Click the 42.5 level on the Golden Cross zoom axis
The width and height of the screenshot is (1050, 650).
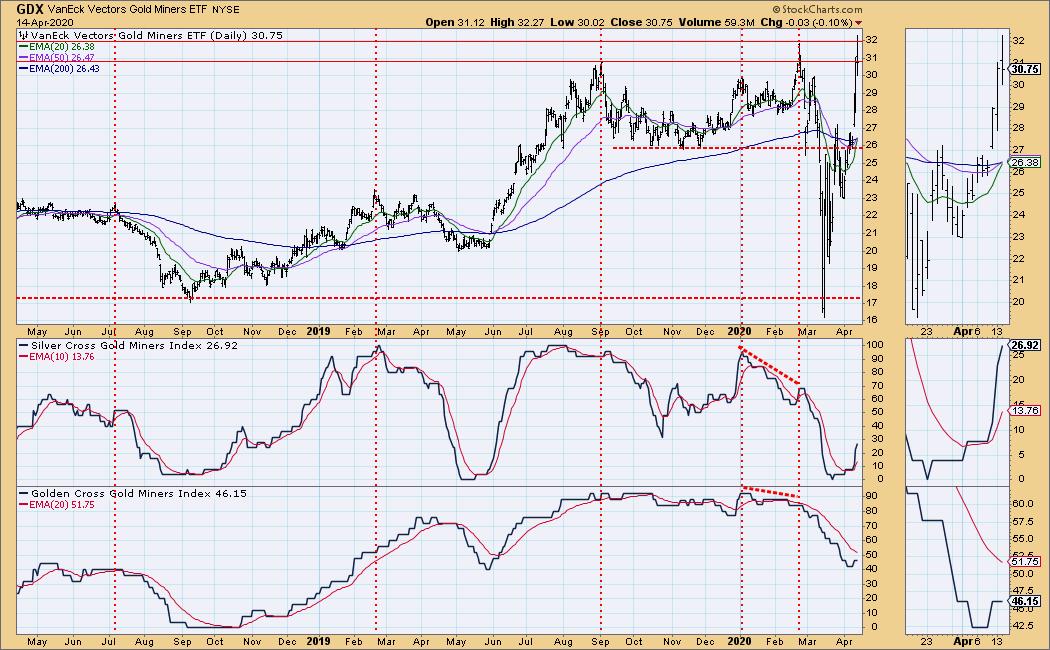click(1025, 626)
